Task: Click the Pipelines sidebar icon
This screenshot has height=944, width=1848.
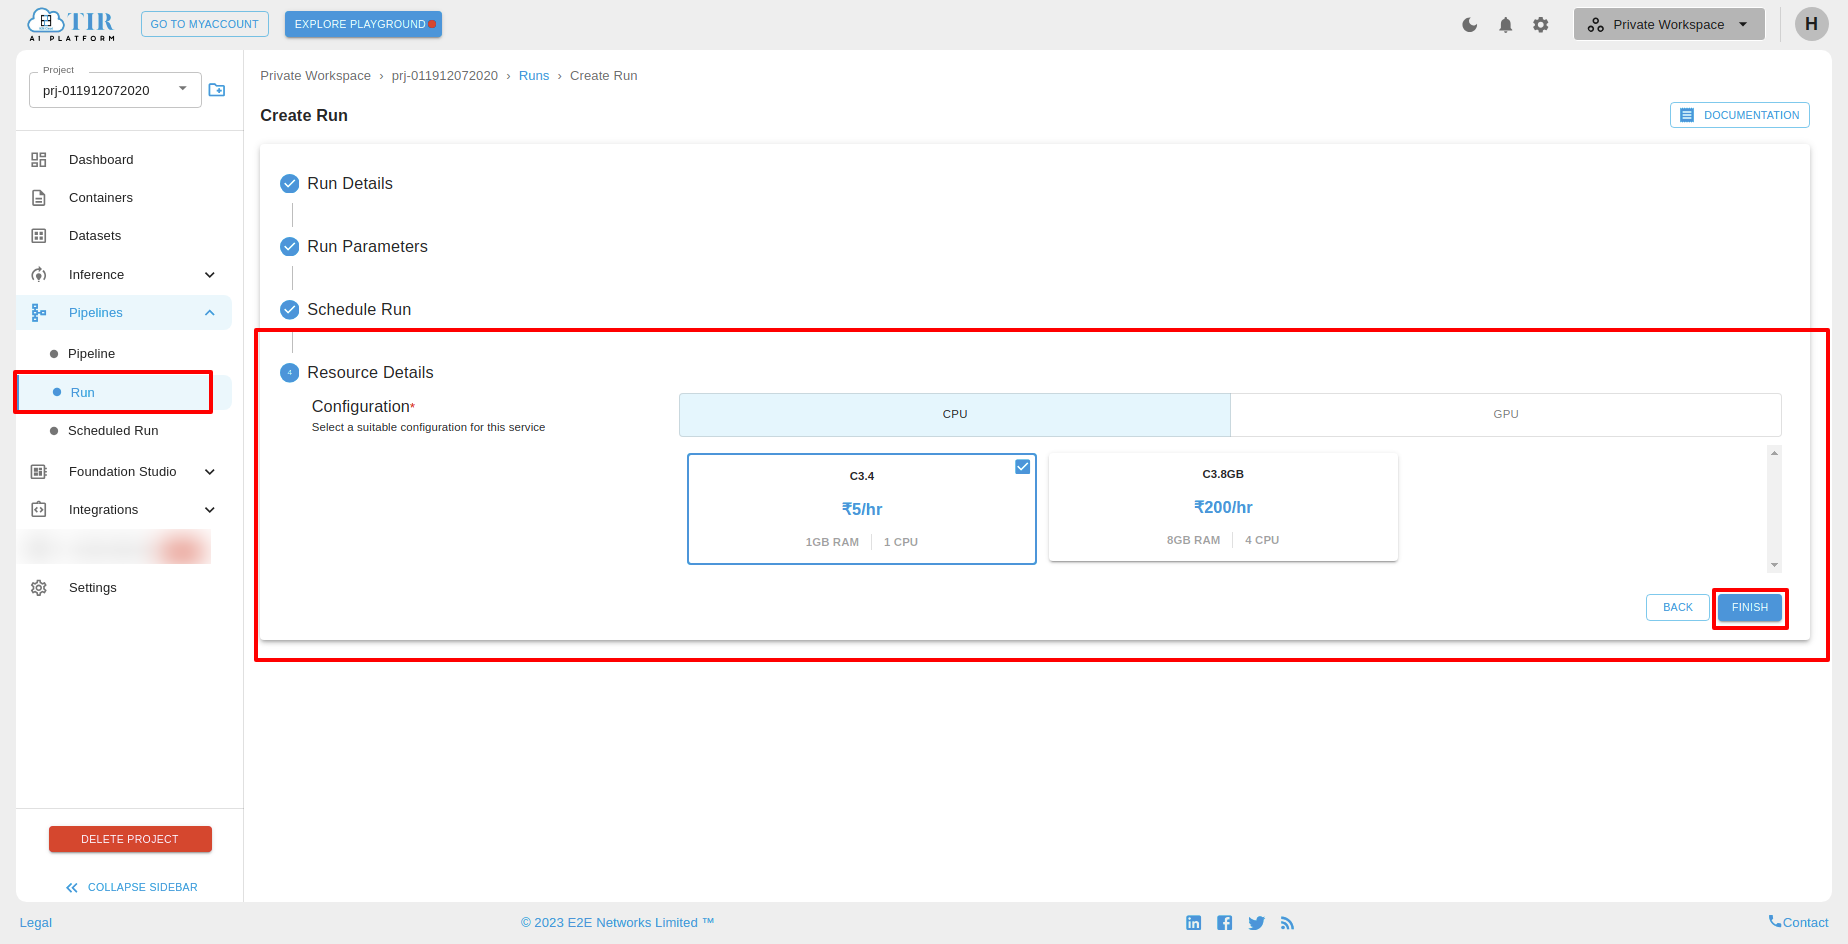Action: click(x=39, y=313)
